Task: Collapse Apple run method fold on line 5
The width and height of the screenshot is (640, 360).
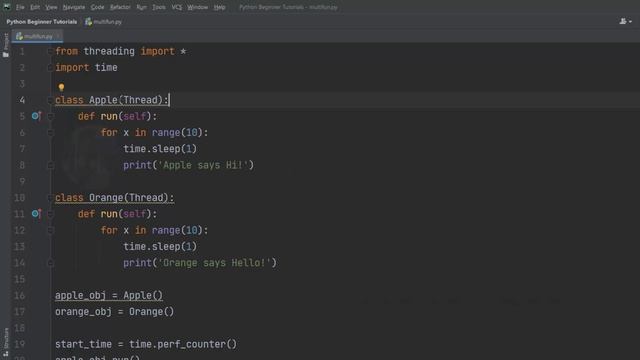Action: (50, 116)
